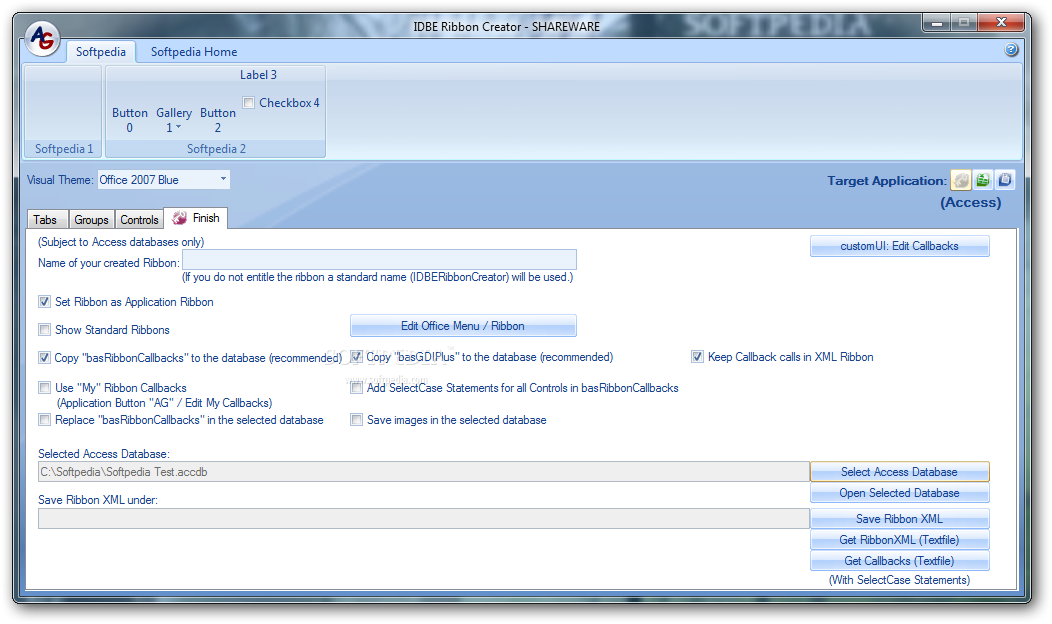This screenshot has width=1052, height=624.
Task: Click the Name of your created Ribbon field
Action: click(x=379, y=260)
